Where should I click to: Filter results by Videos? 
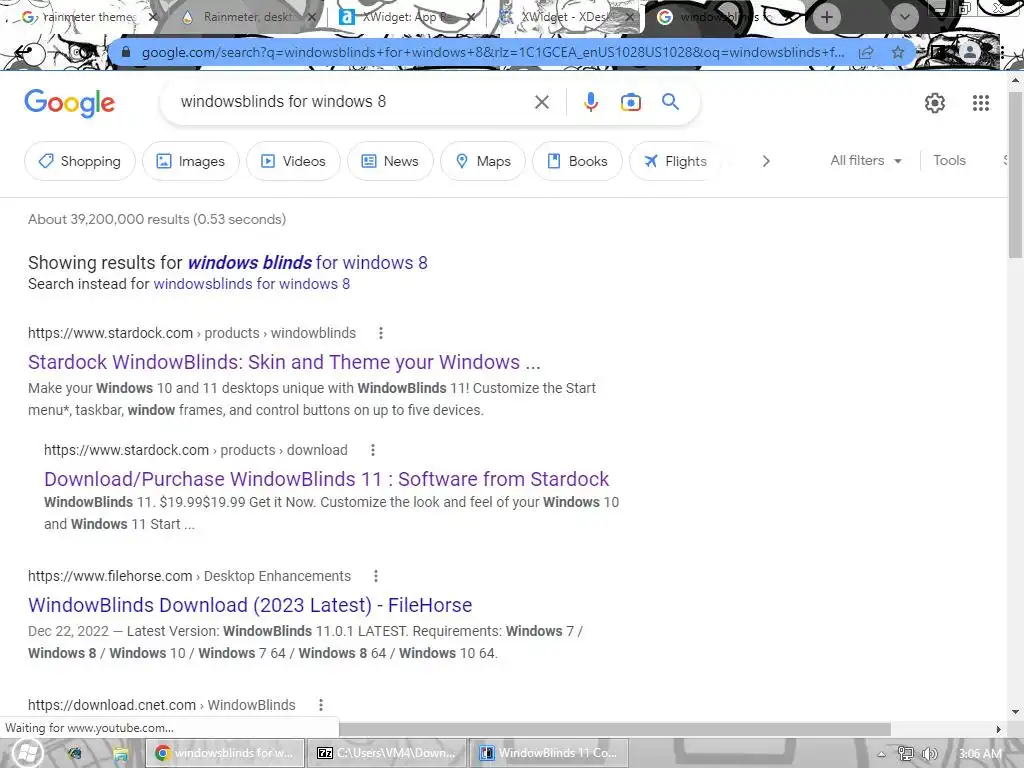pos(293,161)
